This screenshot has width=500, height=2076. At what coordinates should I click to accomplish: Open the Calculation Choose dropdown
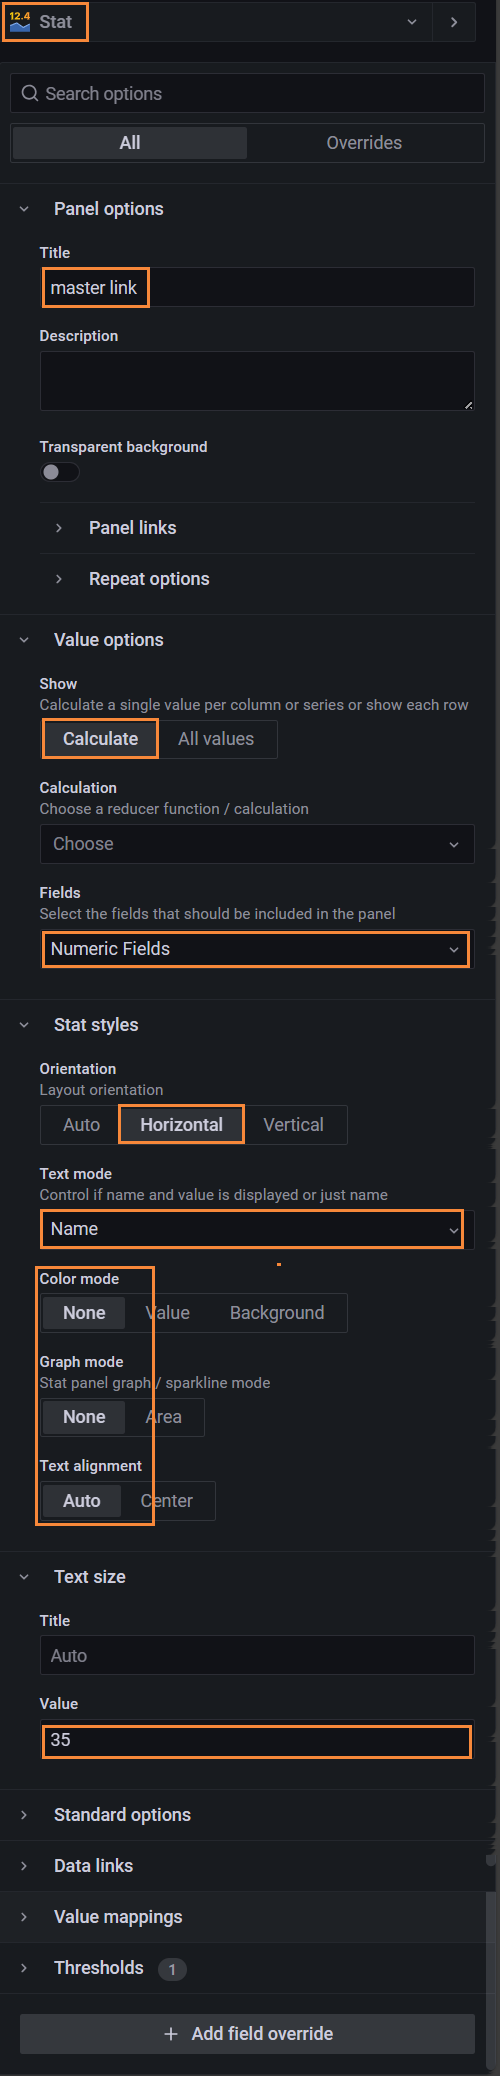point(257,844)
